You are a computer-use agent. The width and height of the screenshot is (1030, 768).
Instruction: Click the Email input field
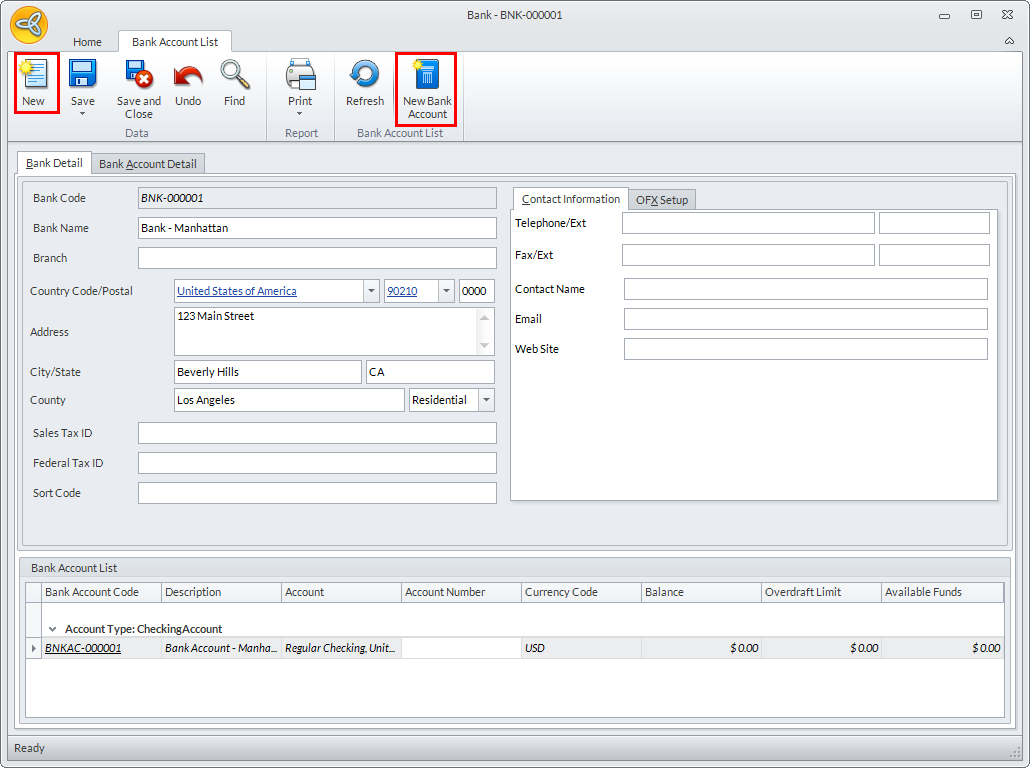(805, 319)
